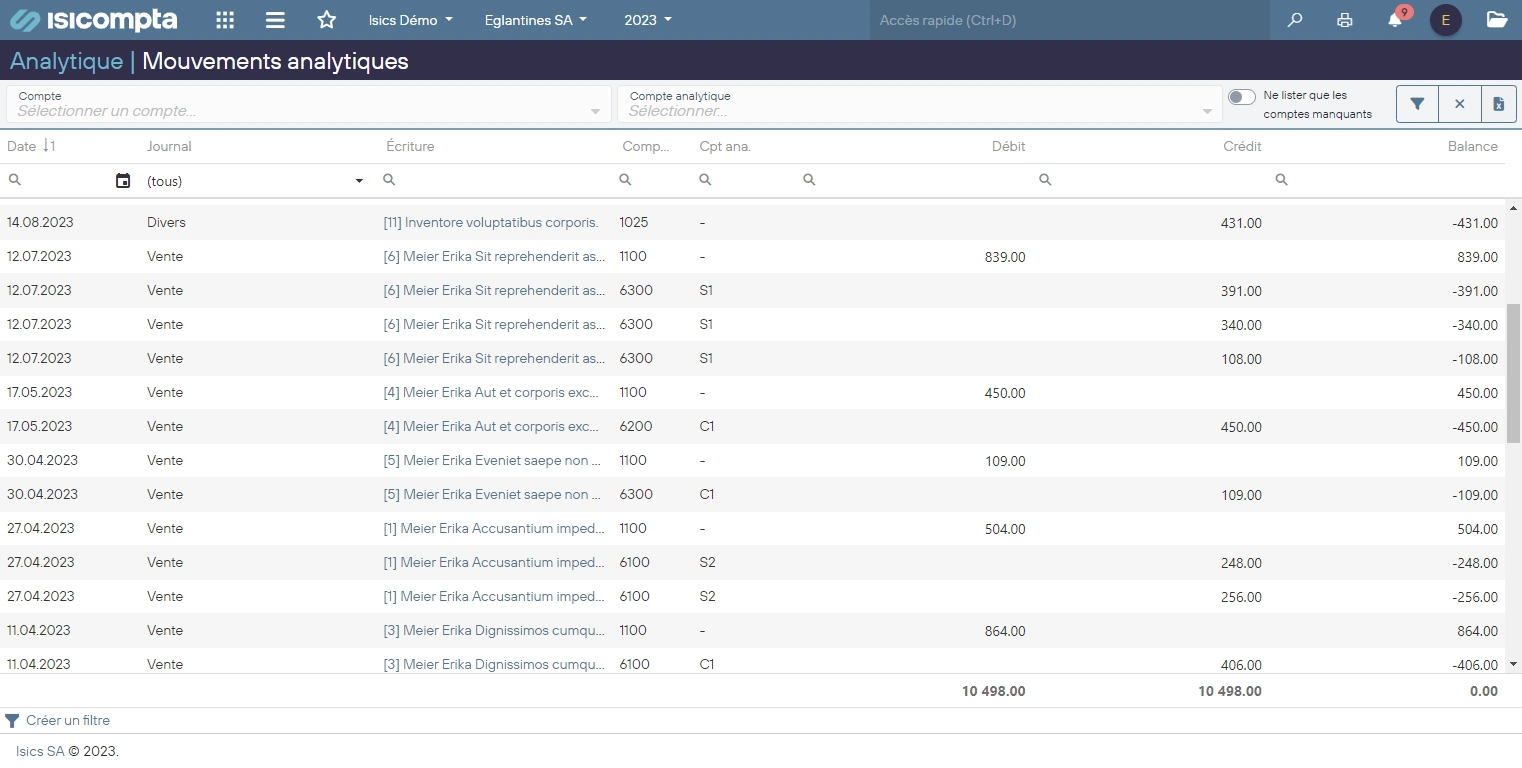This screenshot has width=1522, height=768.
Task: Click the 0.00 balance total
Action: tap(1484, 691)
